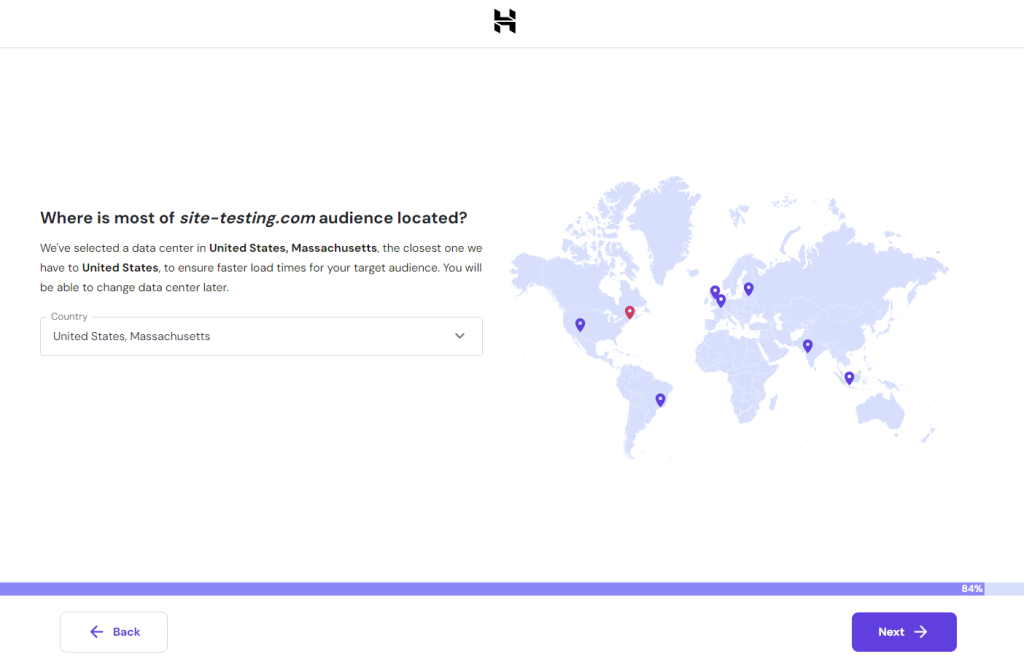Screen dimensions: 1024x662
Task: Select the United Kingdom data center pin
Action: click(715, 289)
